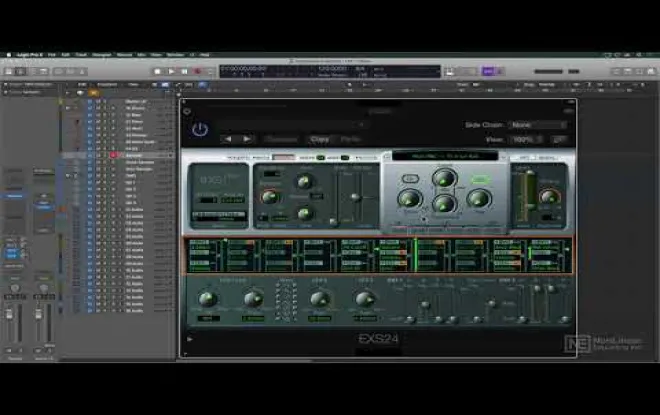Open the Tuner icon in control bar
The height and width of the screenshot is (415, 660).
449,72
